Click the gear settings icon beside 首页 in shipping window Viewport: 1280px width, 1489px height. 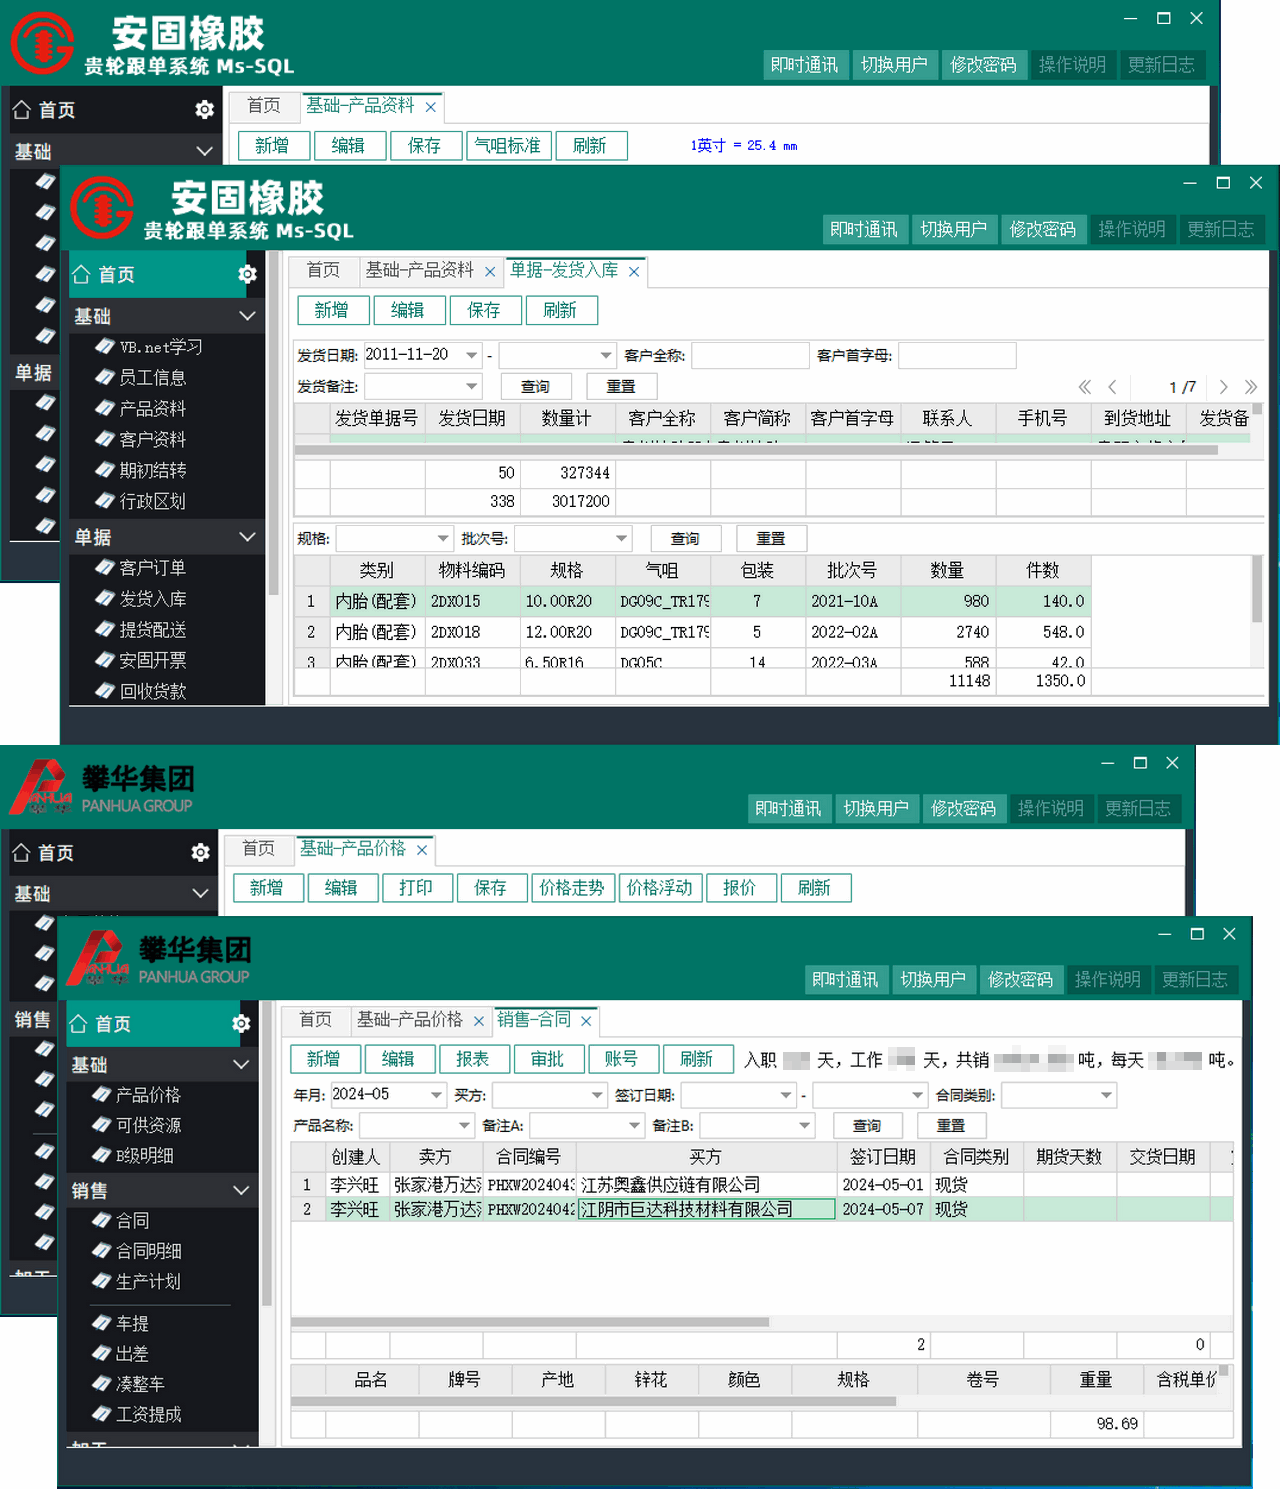tap(247, 274)
